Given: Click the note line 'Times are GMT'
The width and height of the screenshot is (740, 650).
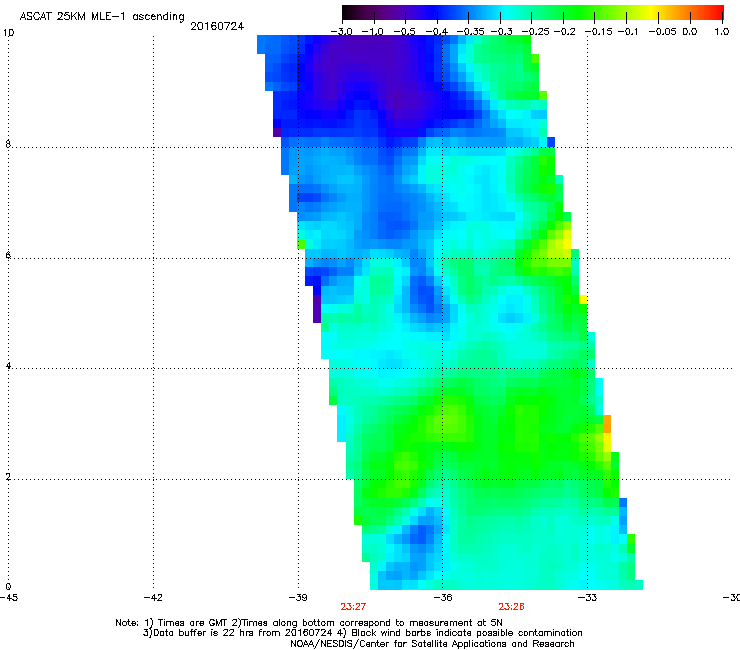Looking at the screenshot, I should 309,623.
